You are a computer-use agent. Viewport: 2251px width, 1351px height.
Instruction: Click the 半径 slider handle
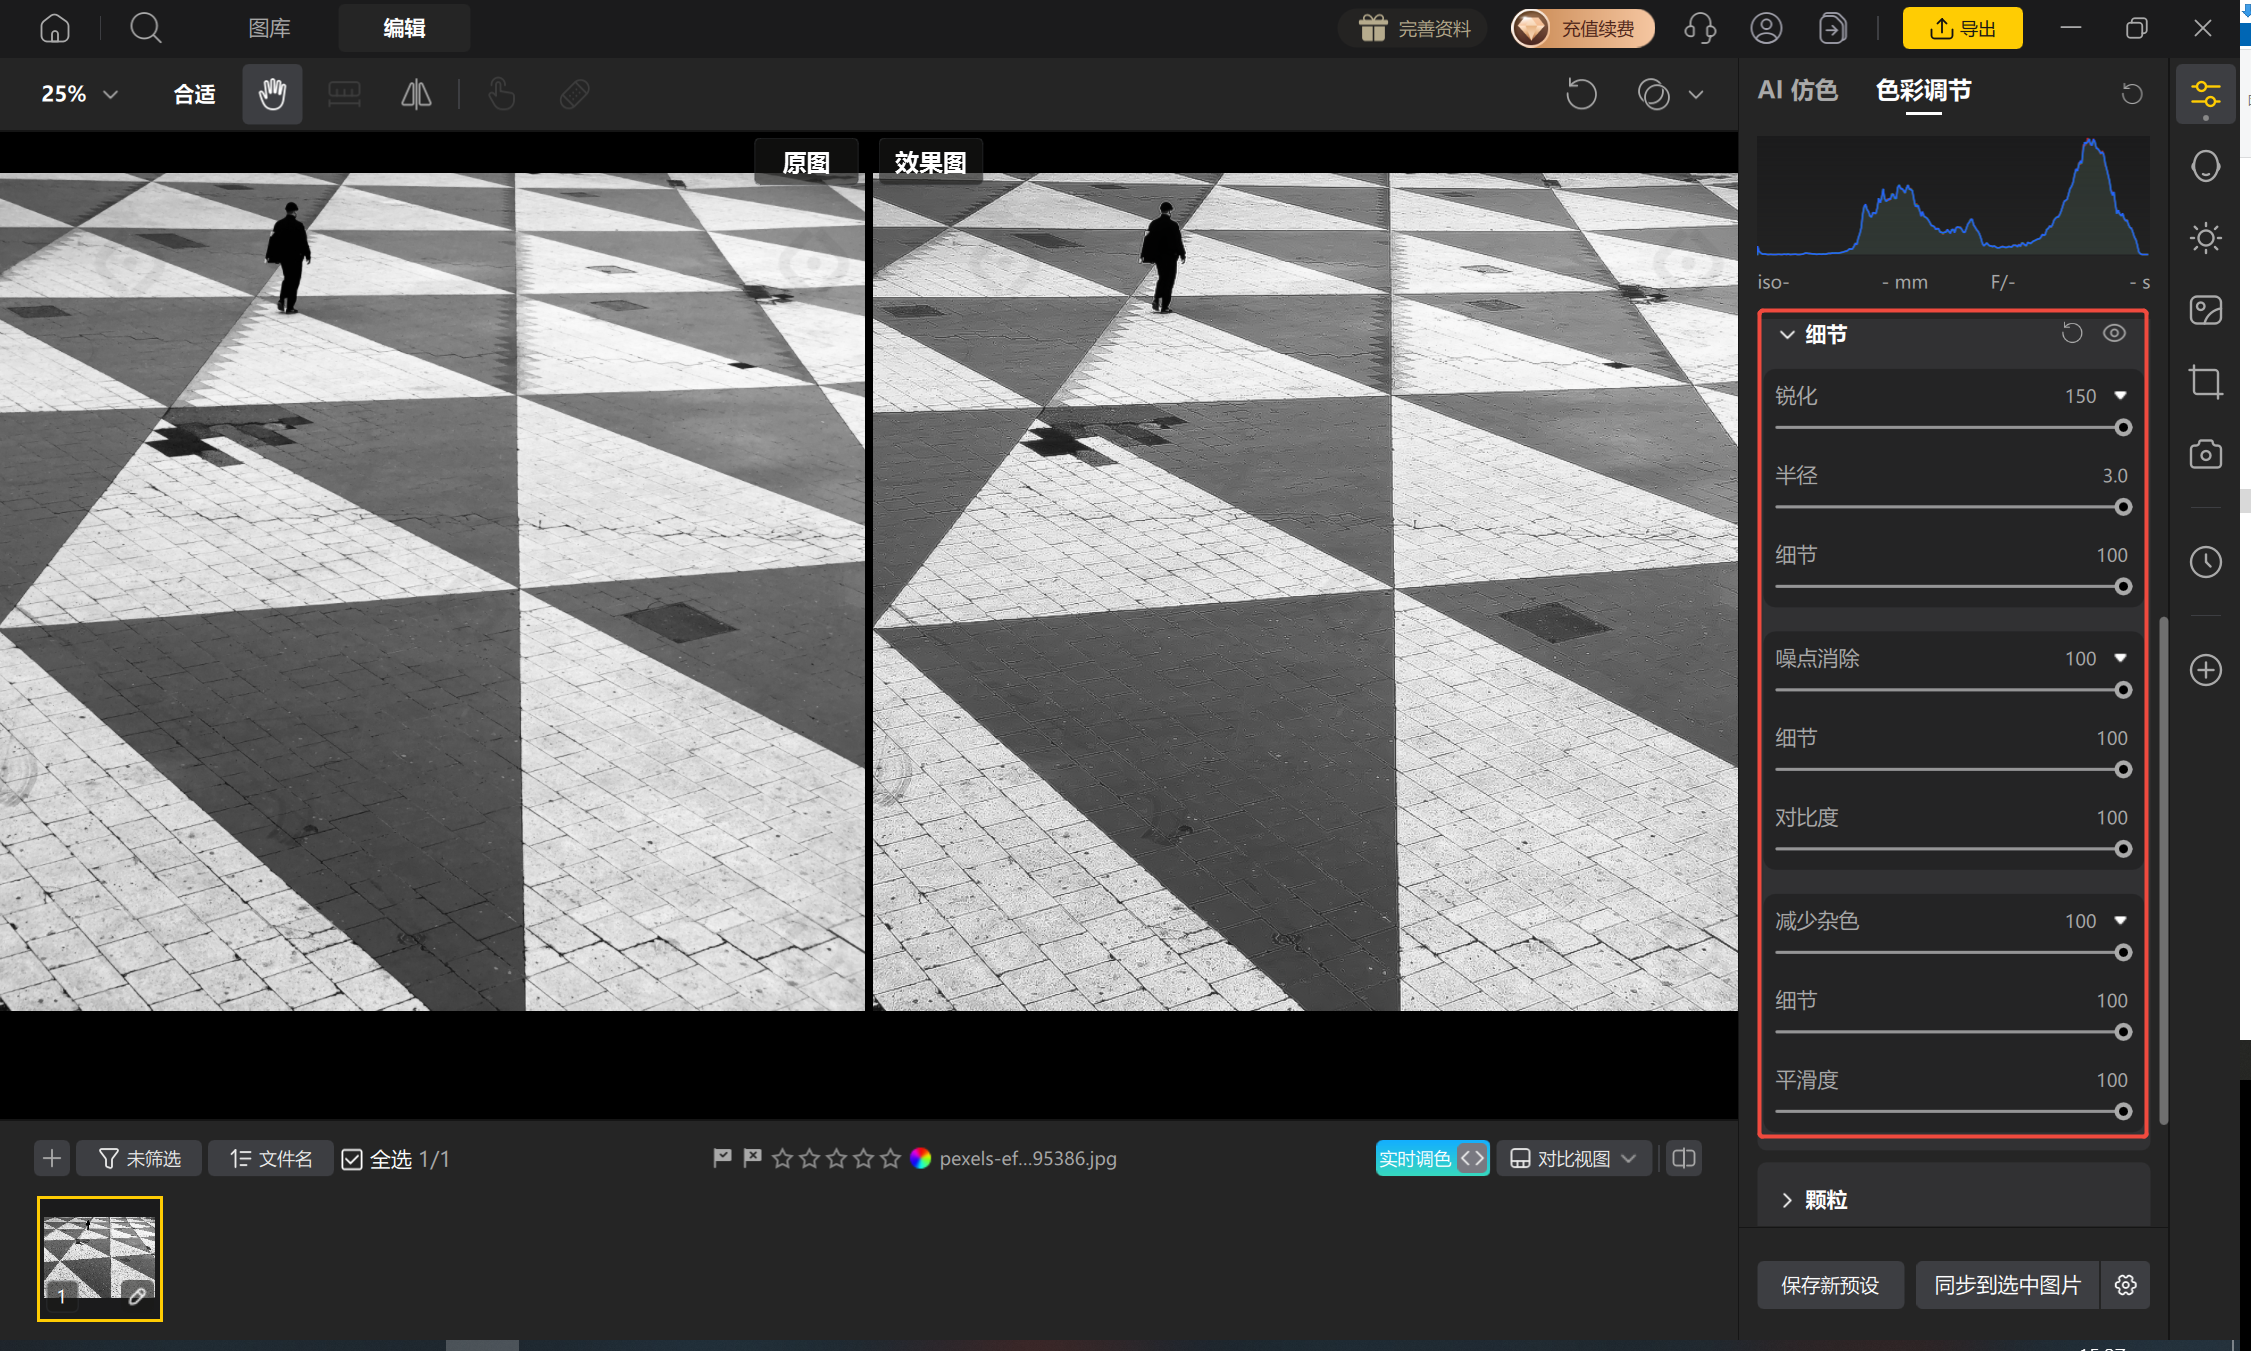(2123, 507)
